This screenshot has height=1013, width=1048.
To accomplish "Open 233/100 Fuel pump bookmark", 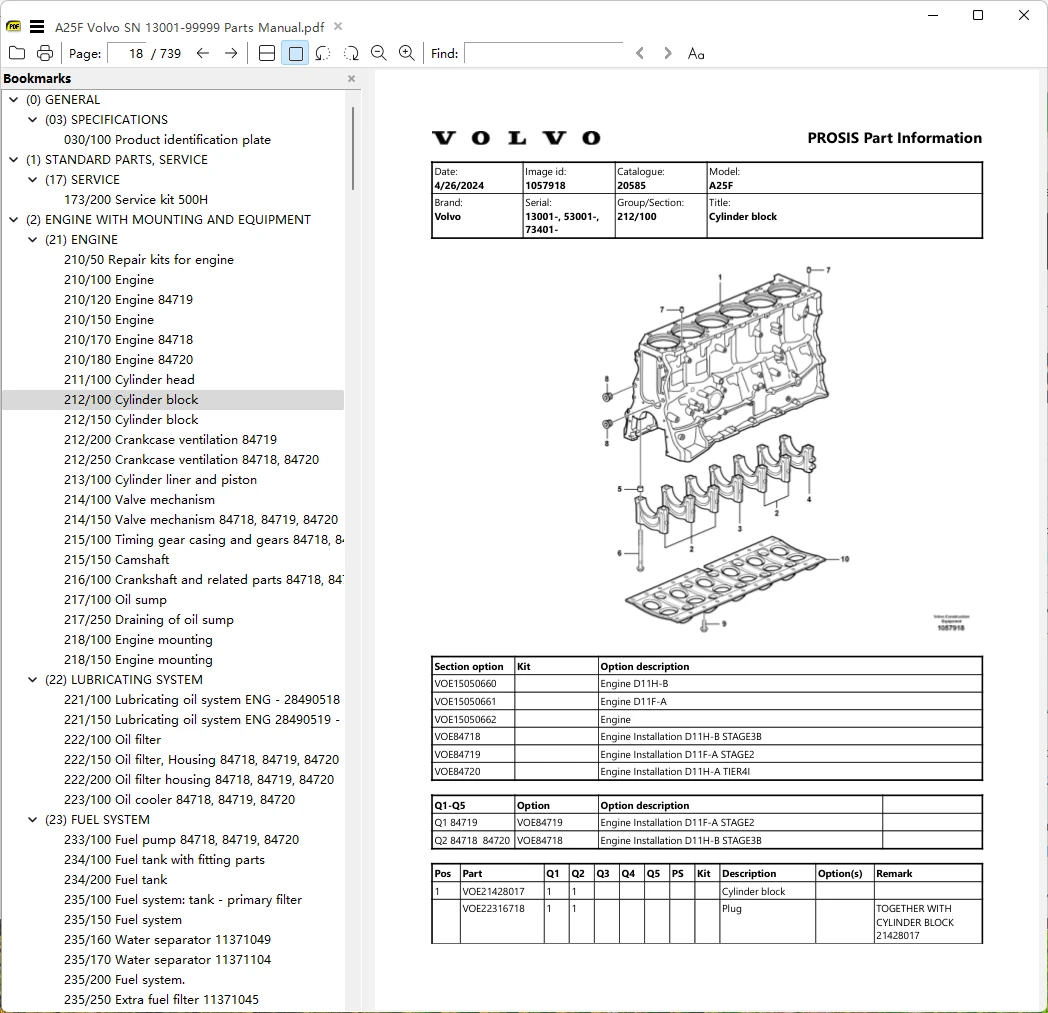I will click(181, 840).
